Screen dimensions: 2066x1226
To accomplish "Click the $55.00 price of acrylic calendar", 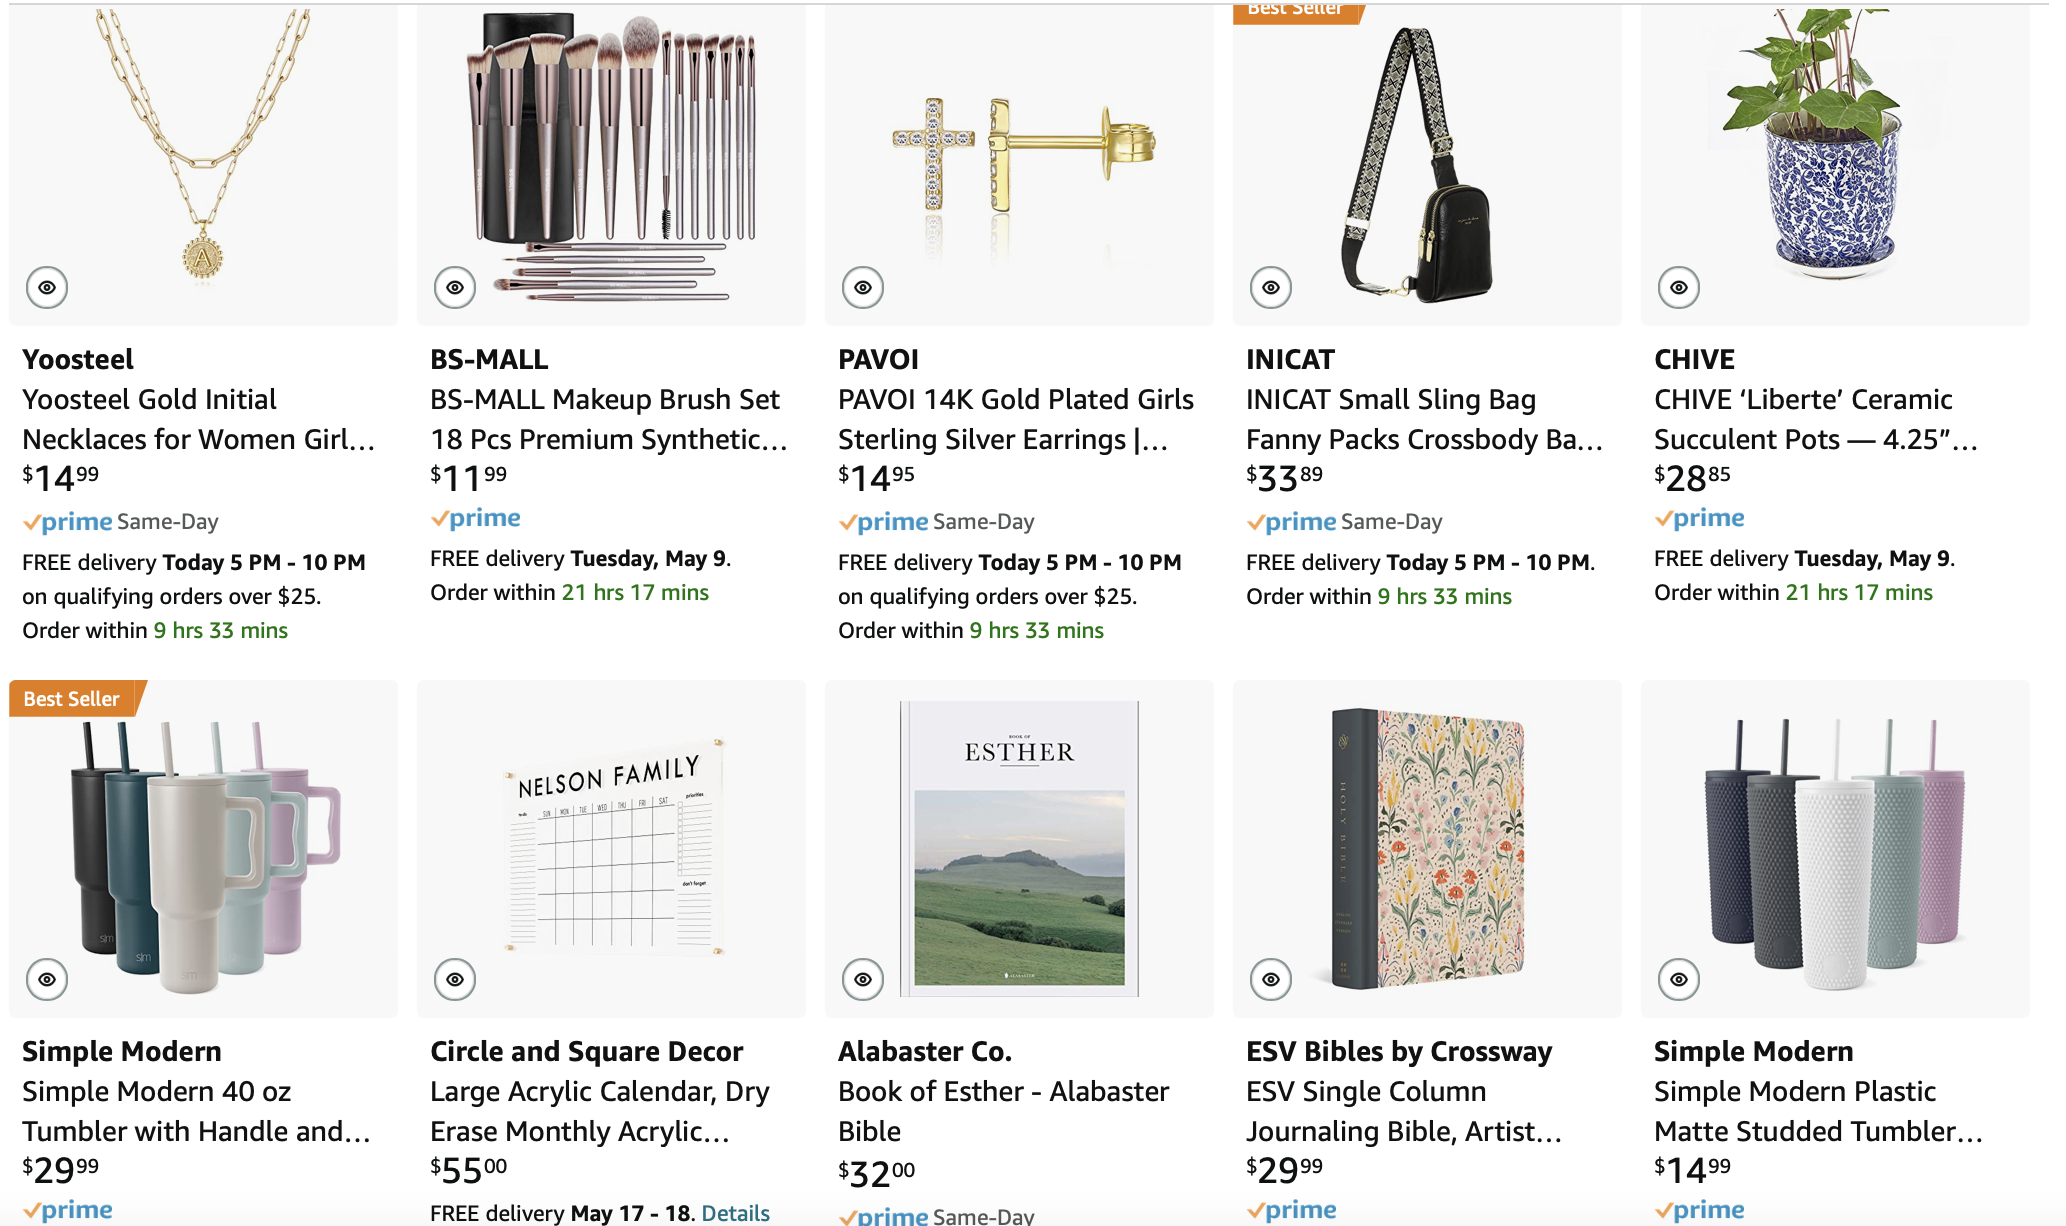I will click(x=469, y=1169).
